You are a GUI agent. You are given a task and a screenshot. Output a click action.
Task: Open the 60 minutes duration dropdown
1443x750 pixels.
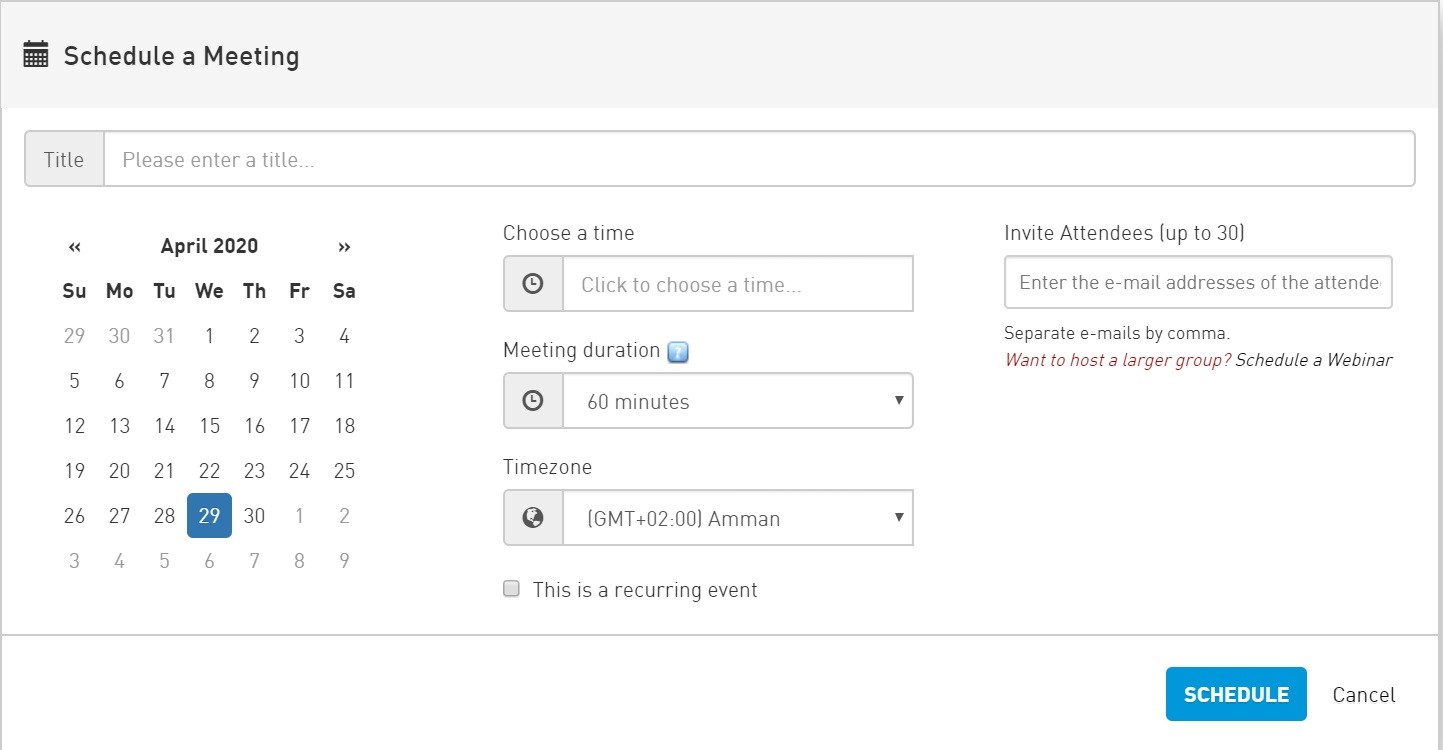(x=738, y=401)
